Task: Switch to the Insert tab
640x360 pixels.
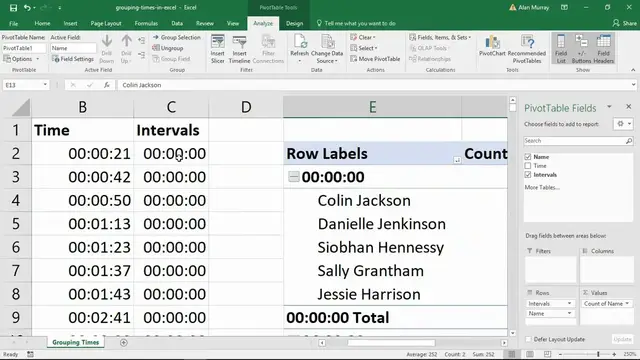Action: tap(70, 23)
